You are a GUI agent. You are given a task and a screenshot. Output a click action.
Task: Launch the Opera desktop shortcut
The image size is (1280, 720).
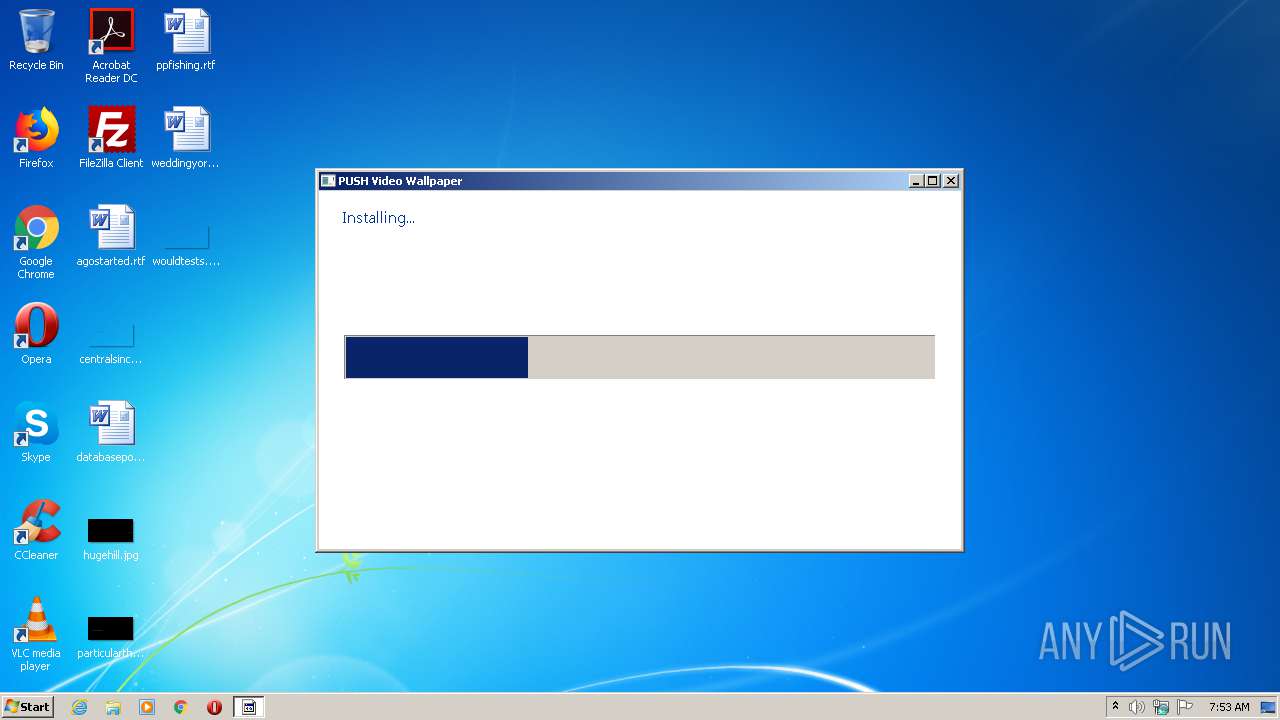click(36, 334)
